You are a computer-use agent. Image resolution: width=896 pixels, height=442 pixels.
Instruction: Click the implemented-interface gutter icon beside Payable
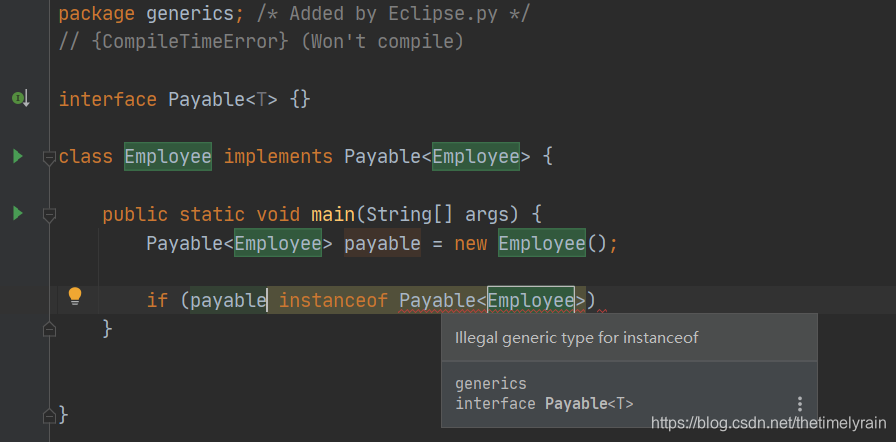point(21,99)
